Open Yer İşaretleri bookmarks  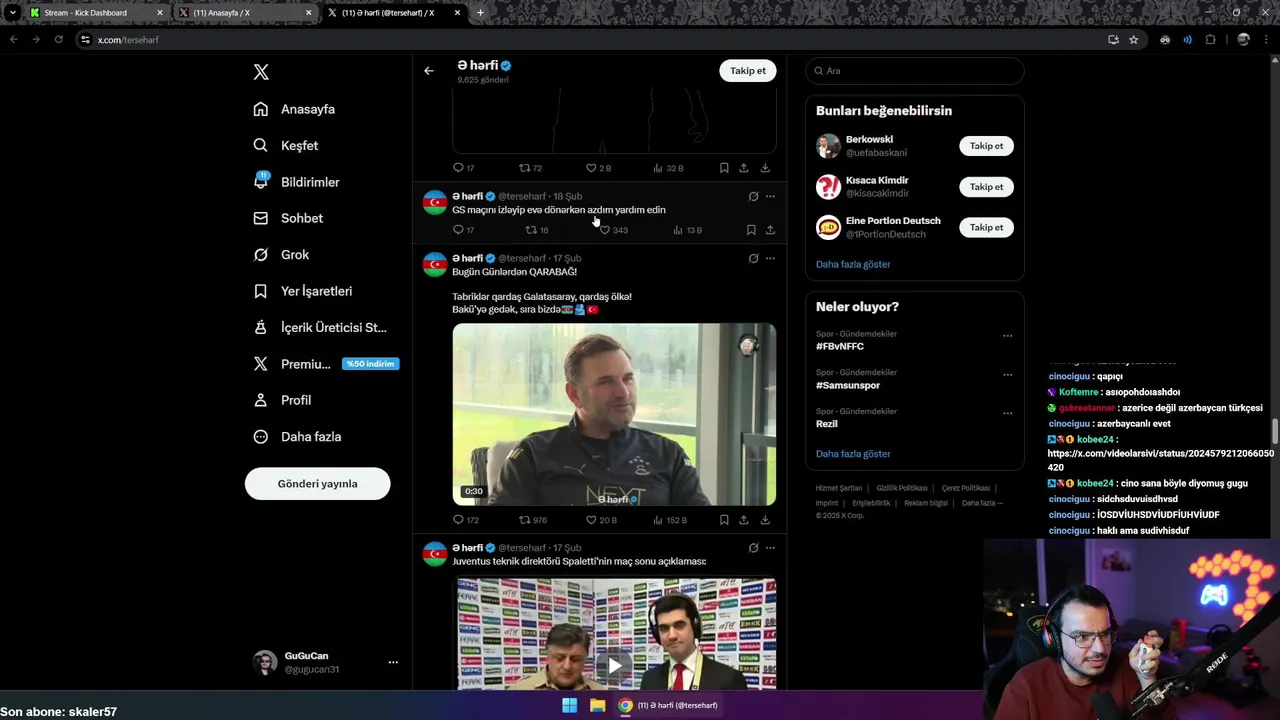[302, 291]
